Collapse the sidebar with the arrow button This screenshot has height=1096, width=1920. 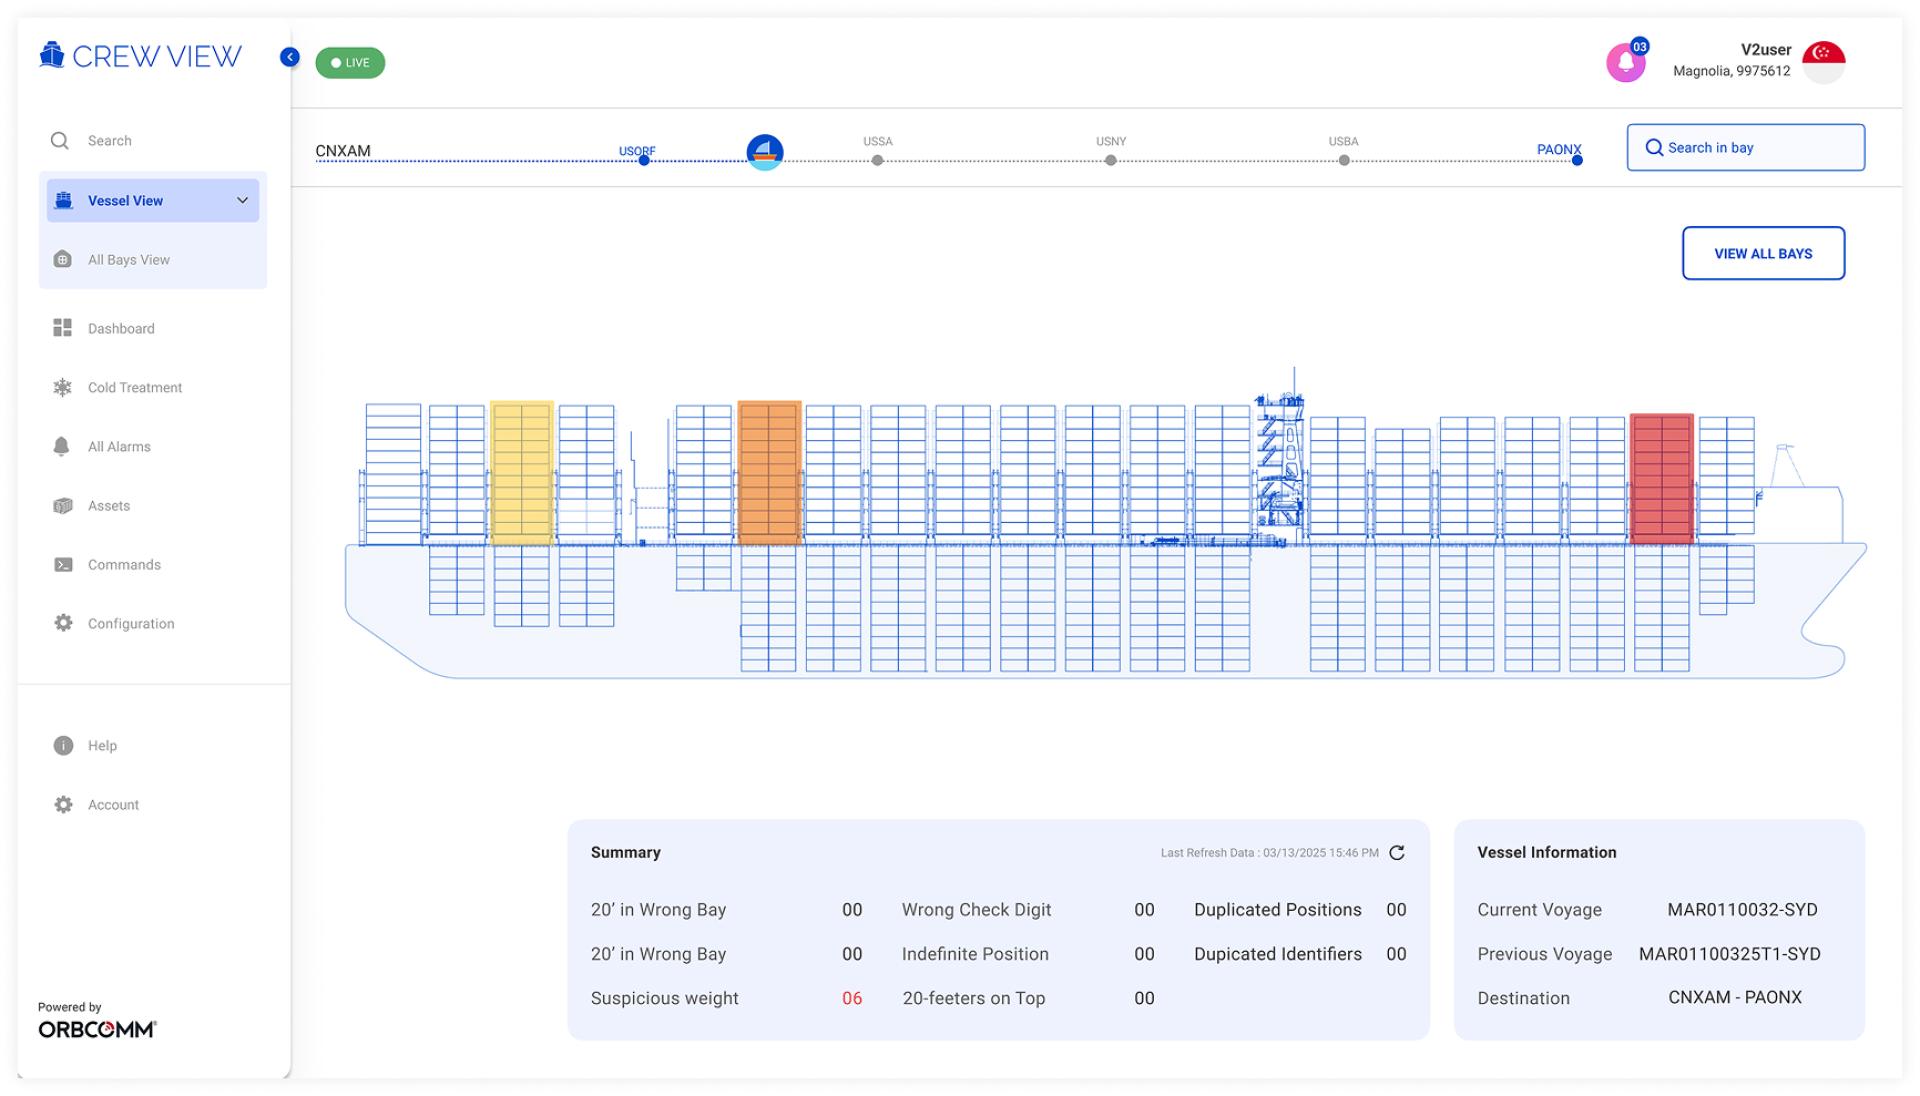coord(289,57)
